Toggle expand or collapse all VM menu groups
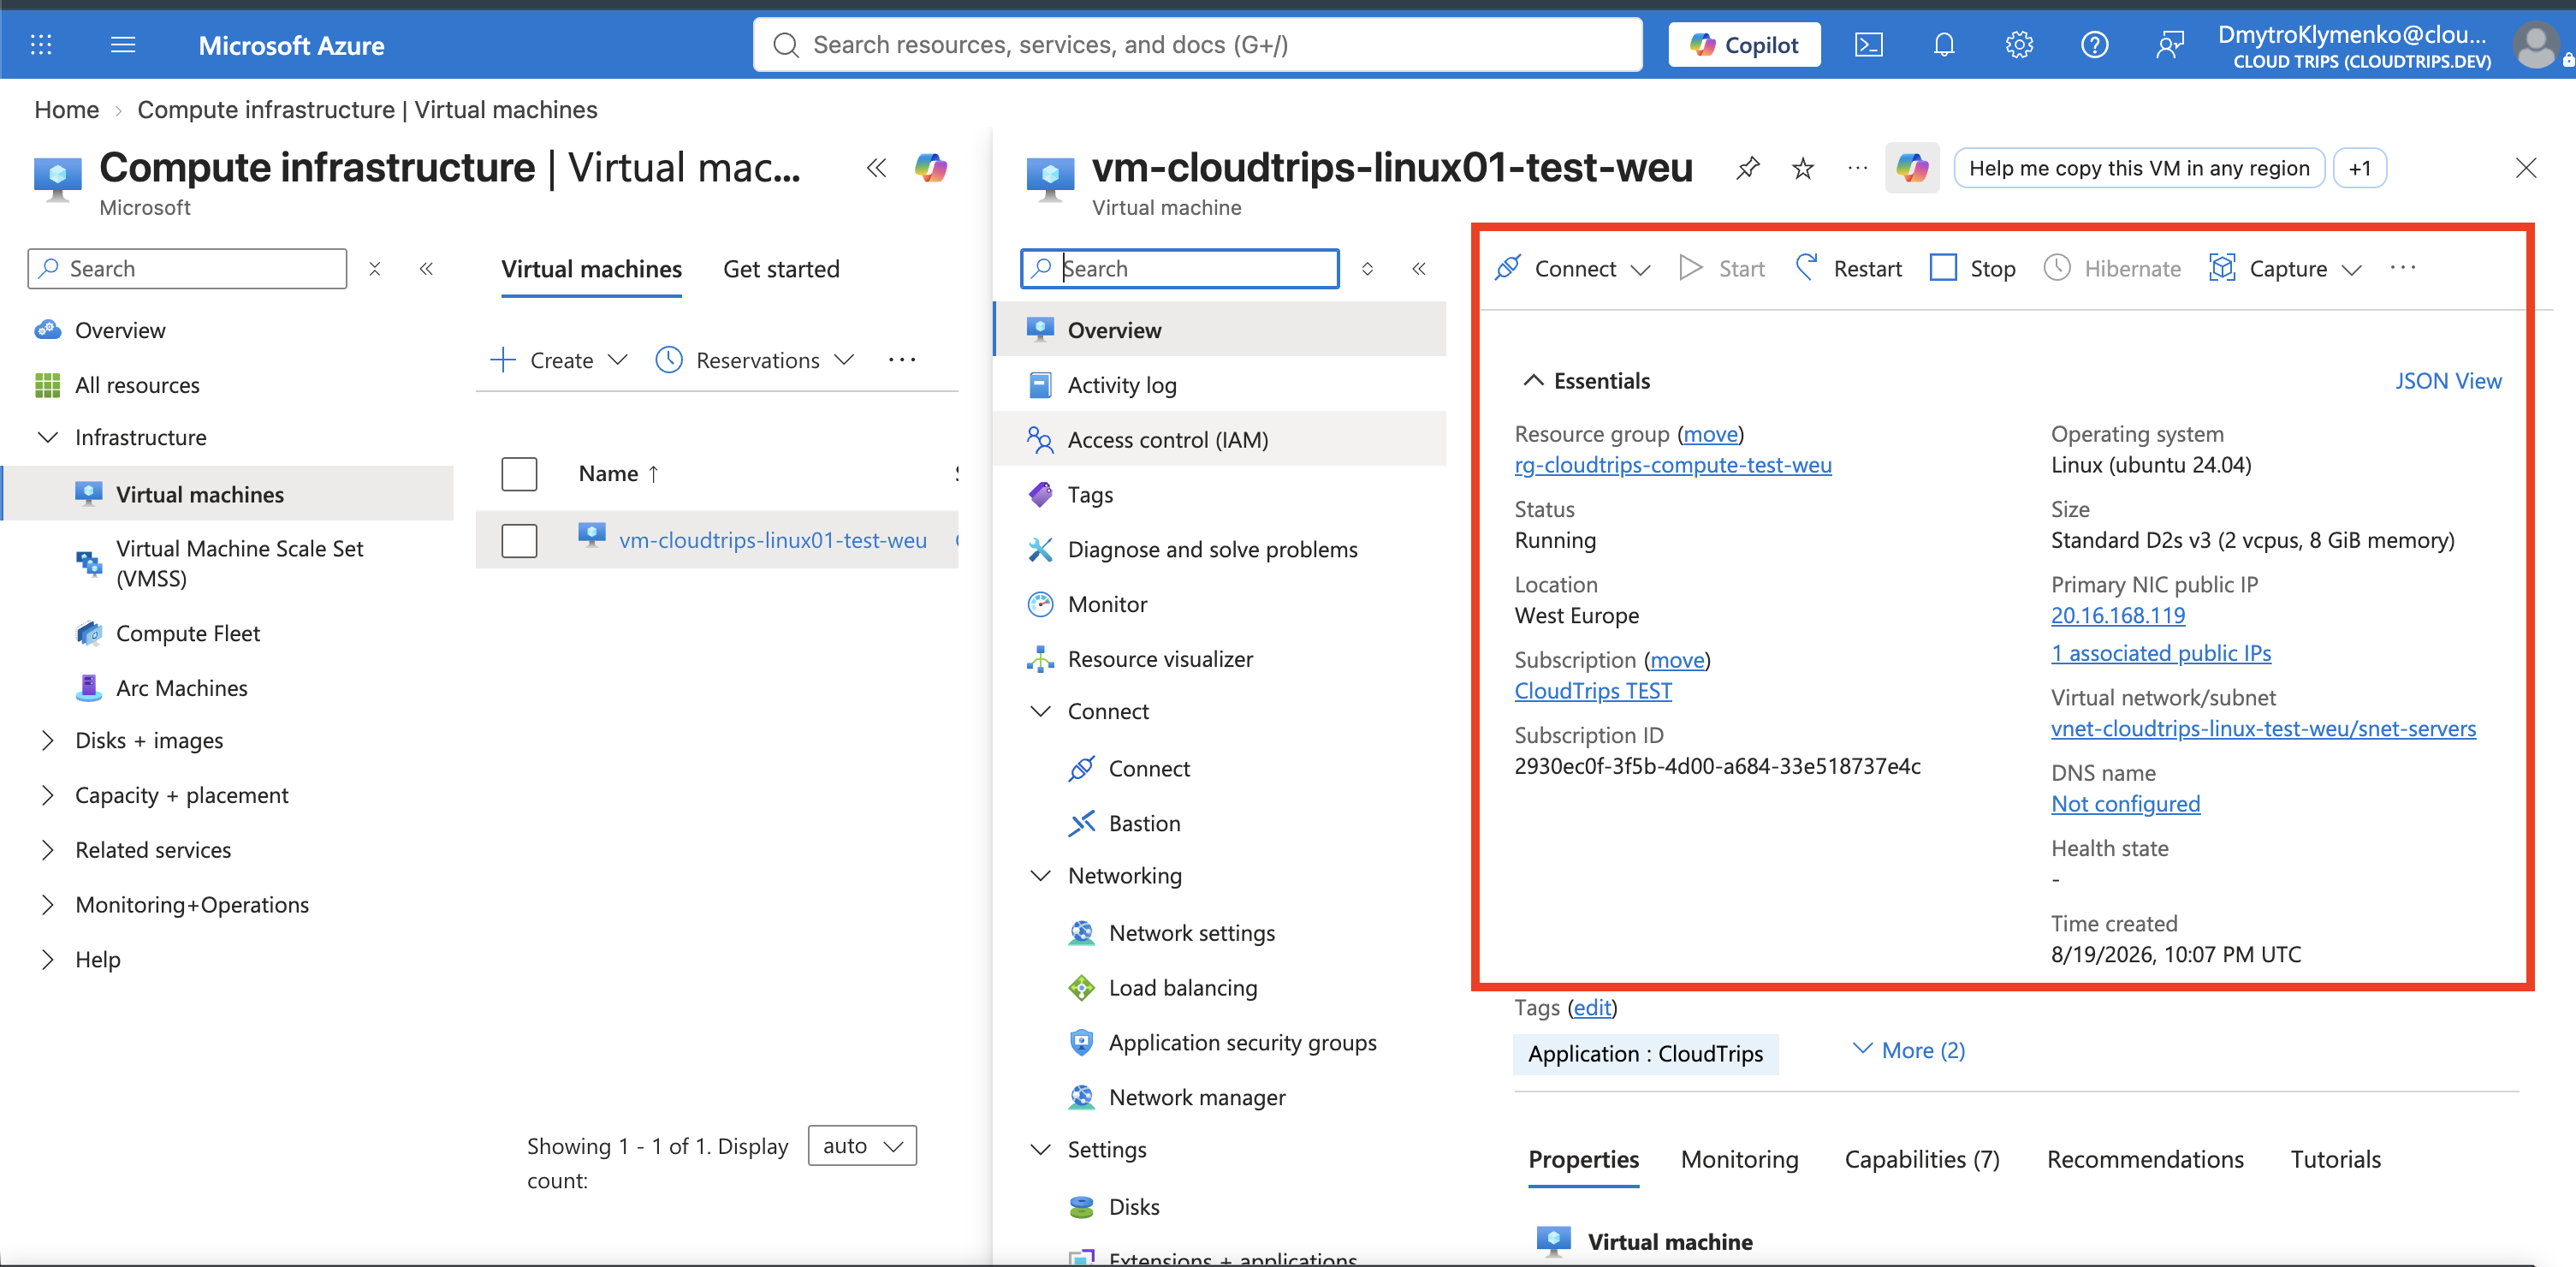 pyautogui.click(x=1367, y=269)
